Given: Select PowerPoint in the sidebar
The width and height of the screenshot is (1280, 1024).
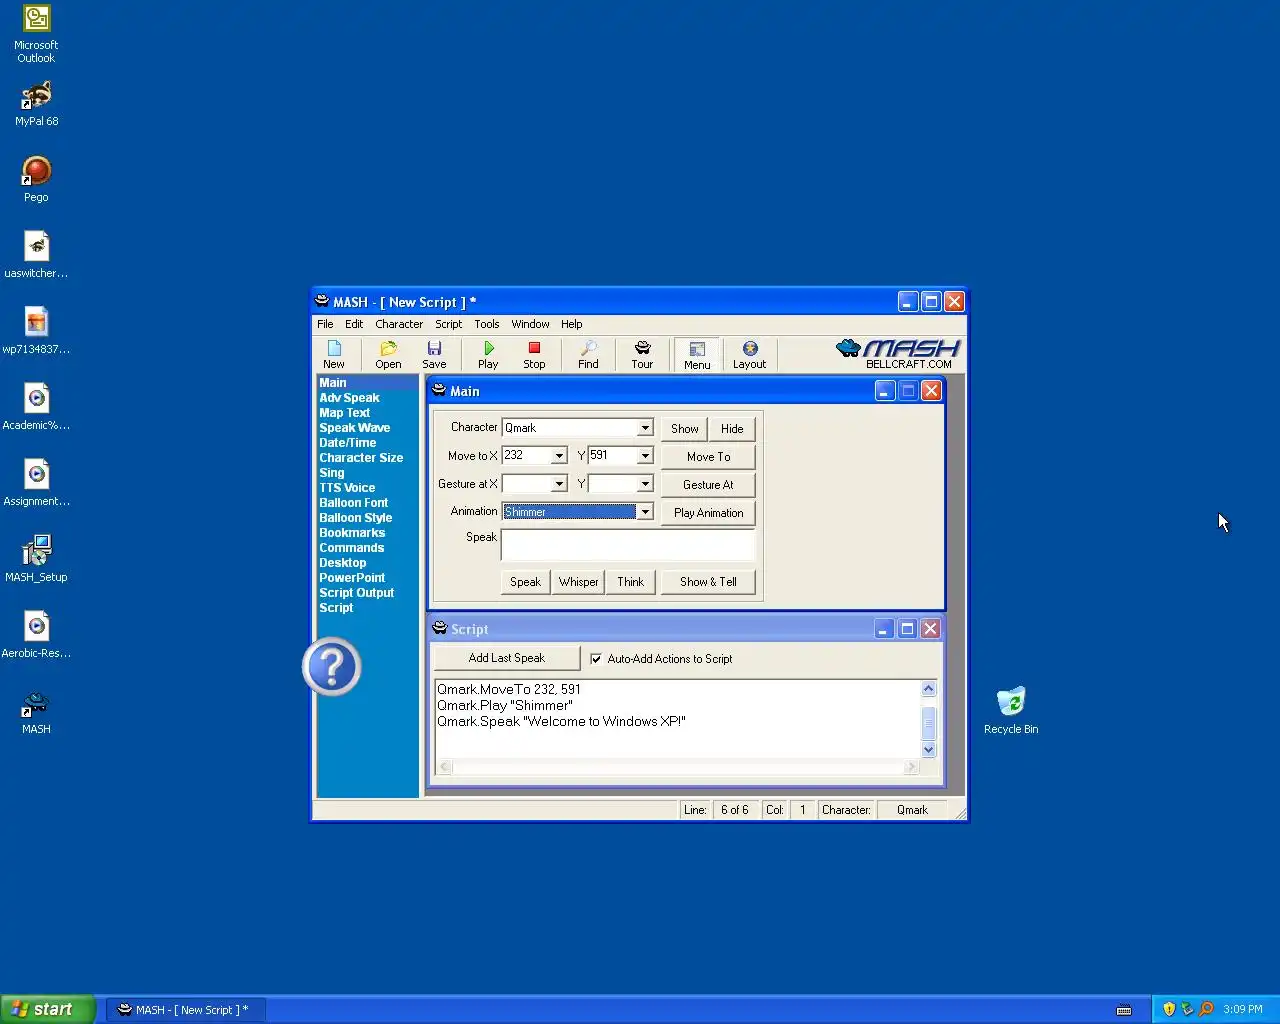Looking at the screenshot, I should [352, 578].
